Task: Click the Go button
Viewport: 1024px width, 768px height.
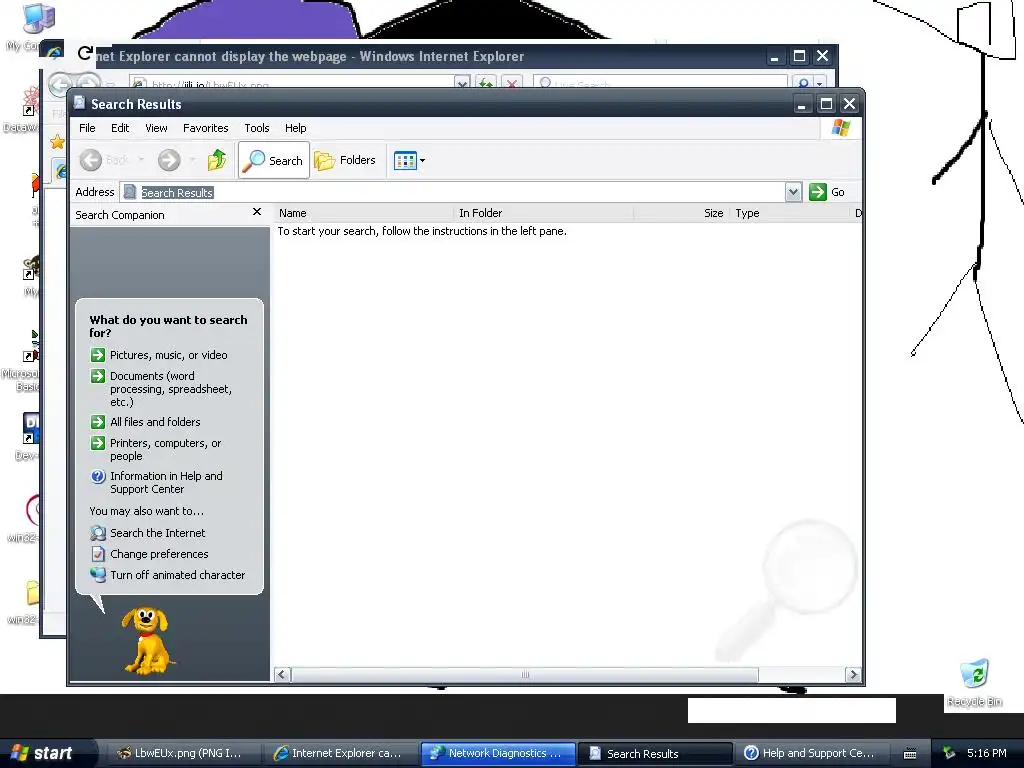Action: point(827,192)
